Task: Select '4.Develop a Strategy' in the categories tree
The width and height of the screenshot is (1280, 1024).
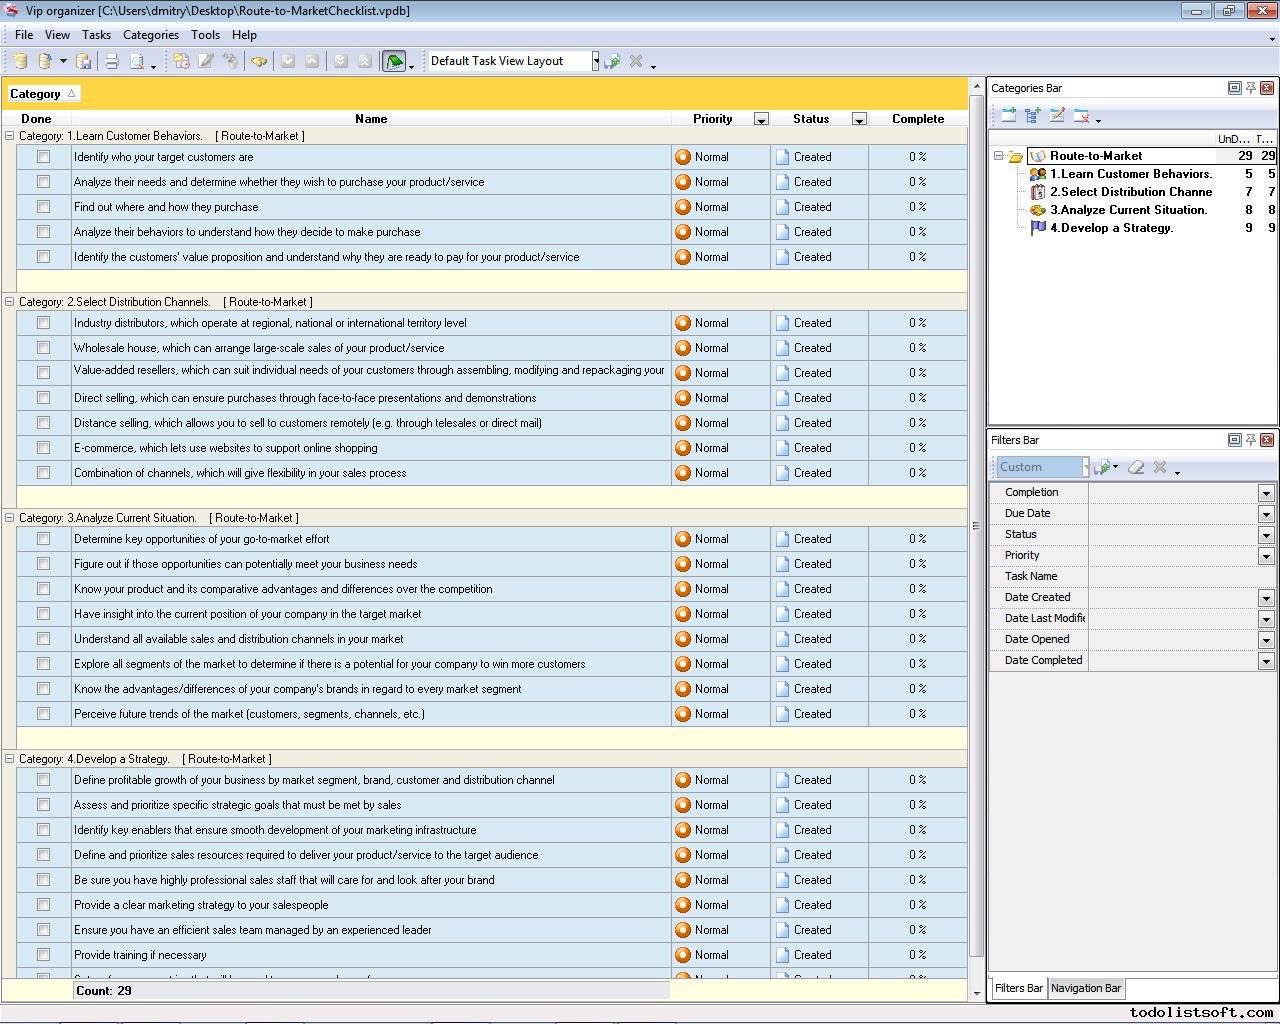Action: click(x=1111, y=228)
